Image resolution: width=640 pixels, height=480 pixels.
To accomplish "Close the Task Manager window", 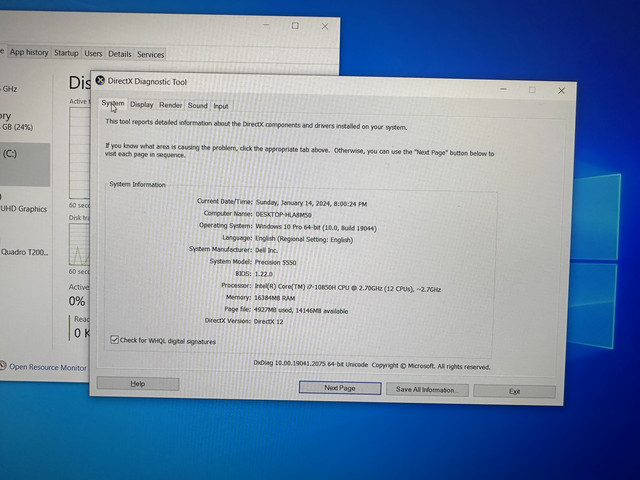I will (x=324, y=27).
